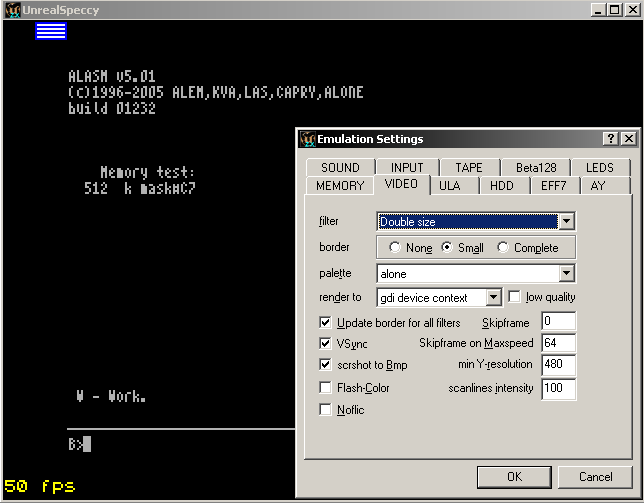Viewport: 644px width, 503px height.
Task: Choose the Complete border option
Action: [504, 248]
